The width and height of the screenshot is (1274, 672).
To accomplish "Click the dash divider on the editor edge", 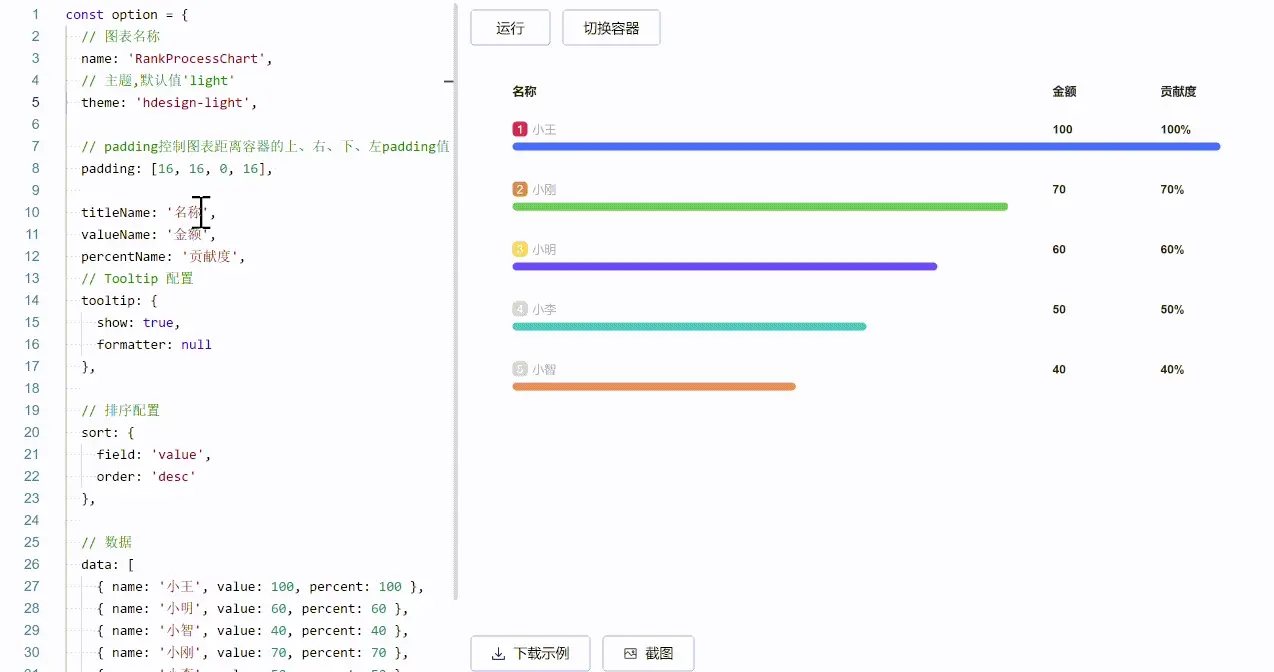I will point(447,83).
